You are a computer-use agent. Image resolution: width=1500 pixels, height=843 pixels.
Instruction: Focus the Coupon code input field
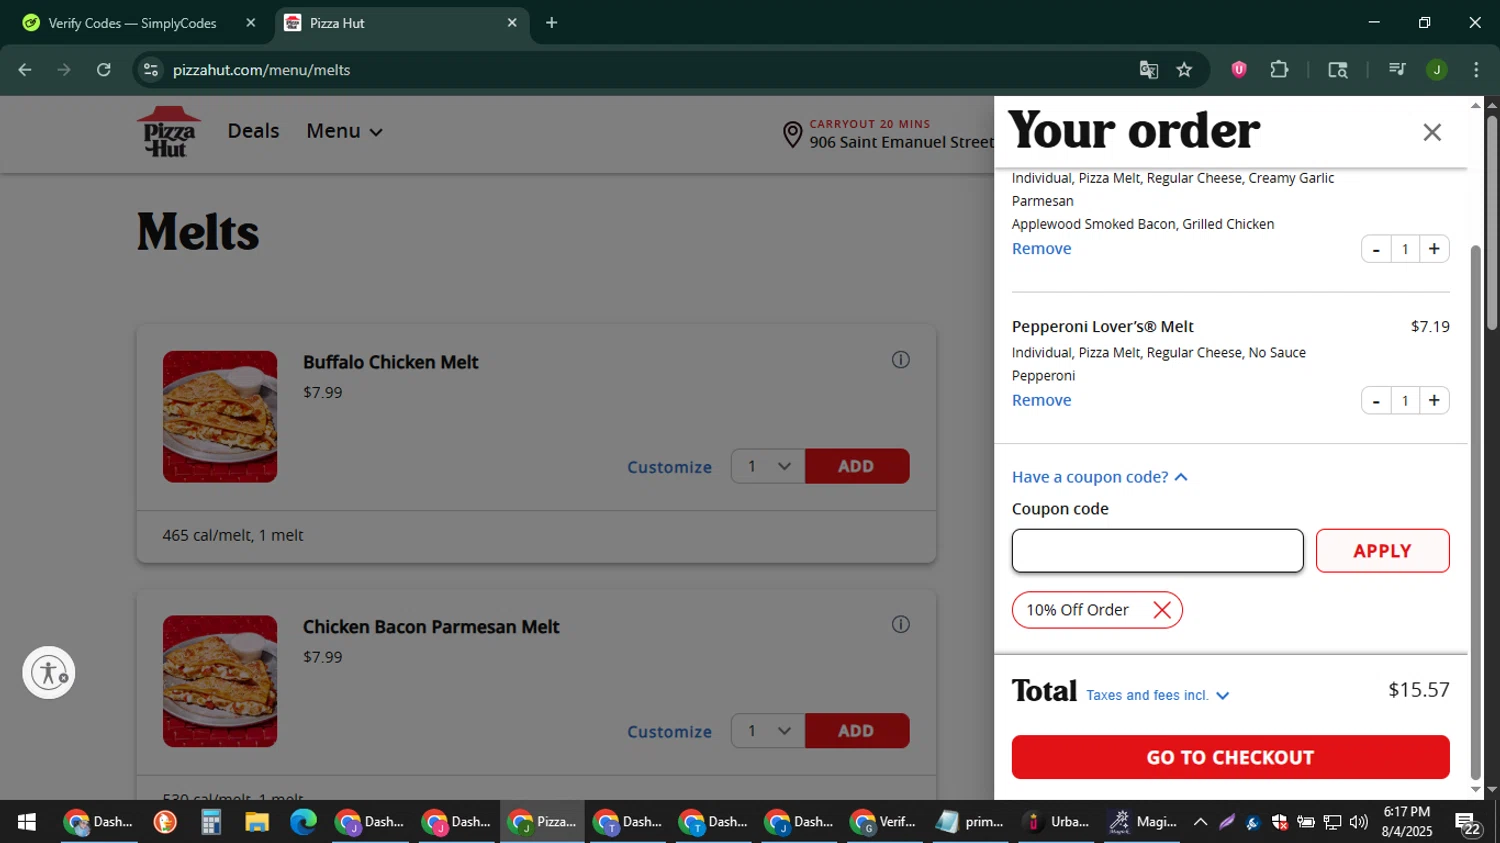pos(1157,551)
